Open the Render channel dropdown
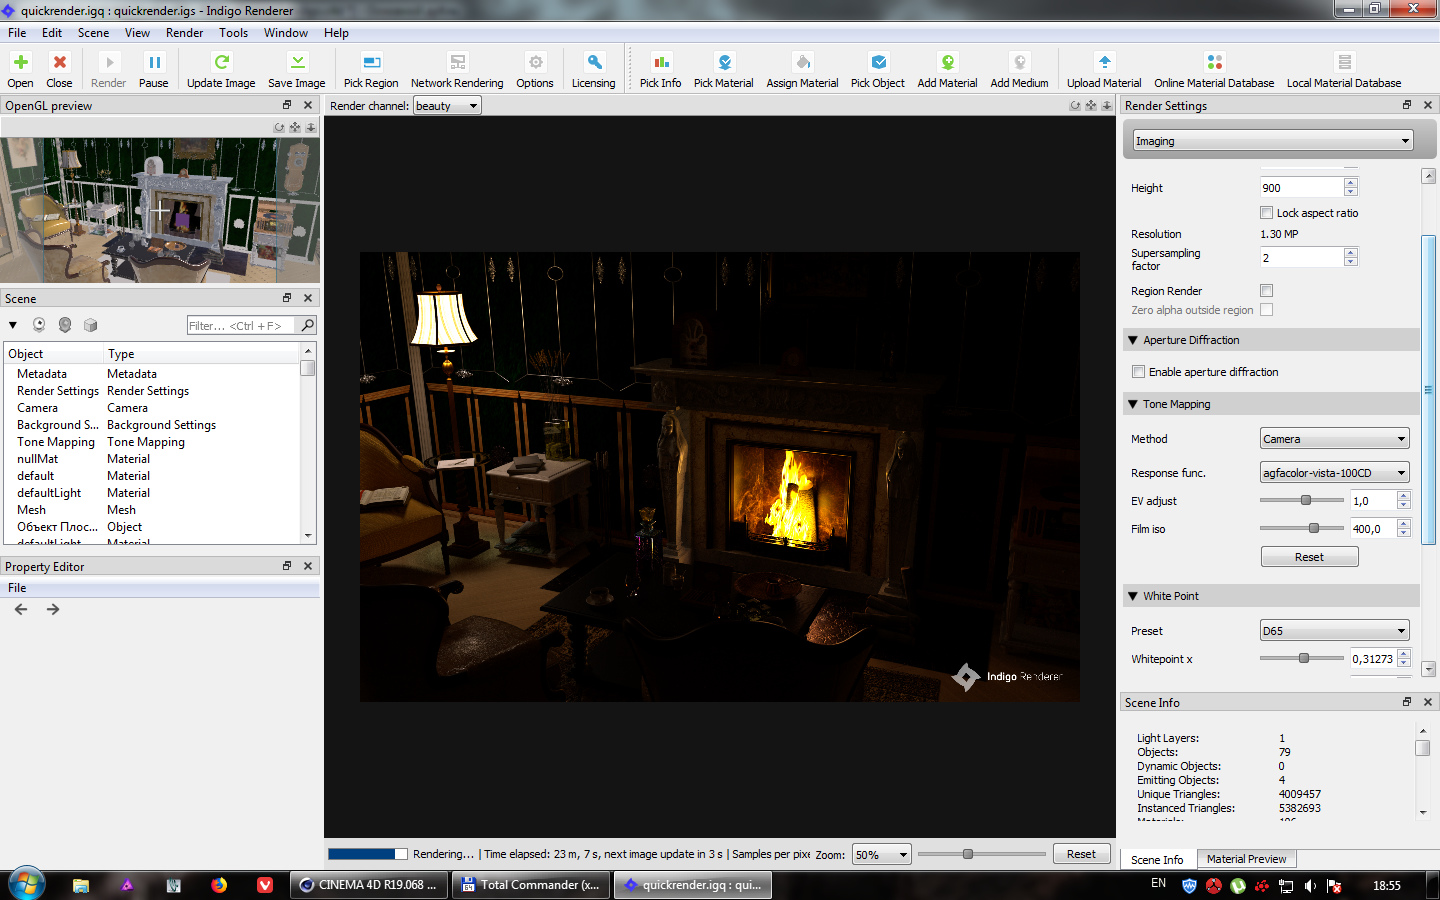 click(x=447, y=106)
